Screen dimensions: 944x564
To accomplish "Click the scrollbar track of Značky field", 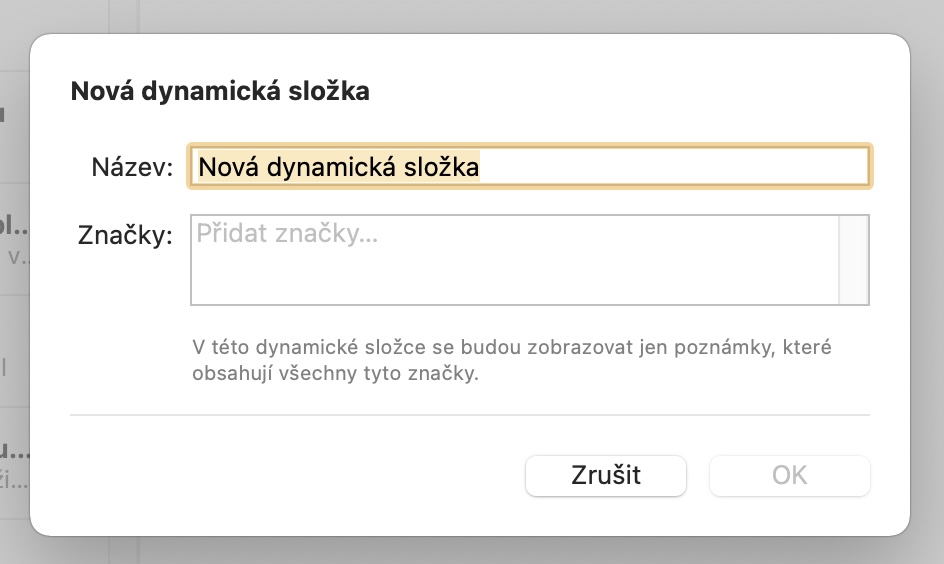I will [854, 259].
